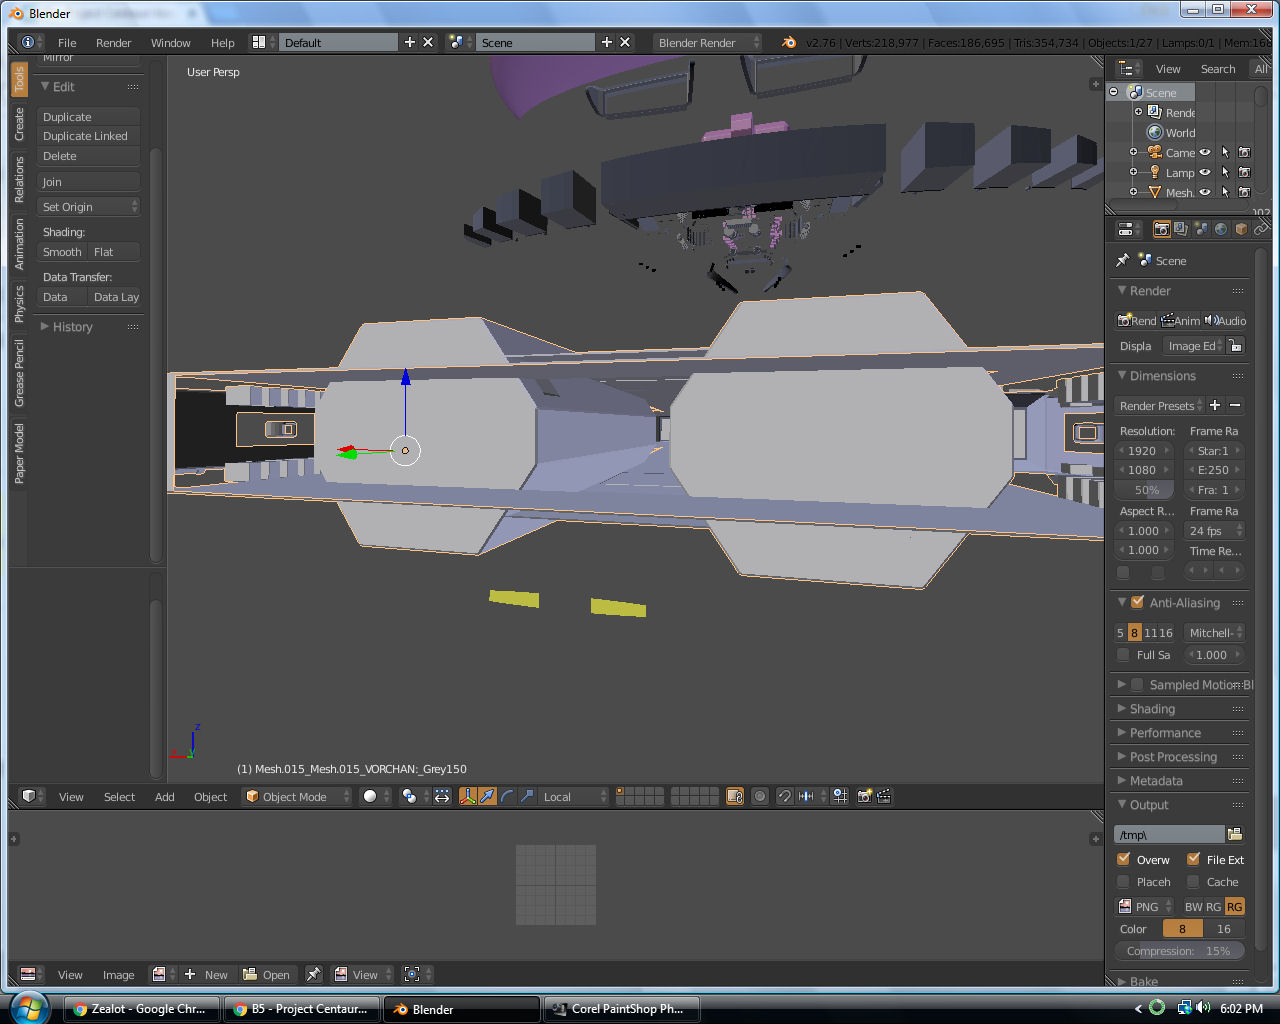
Task: Expand the Post Processing panel
Action: (x=1173, y=756)
